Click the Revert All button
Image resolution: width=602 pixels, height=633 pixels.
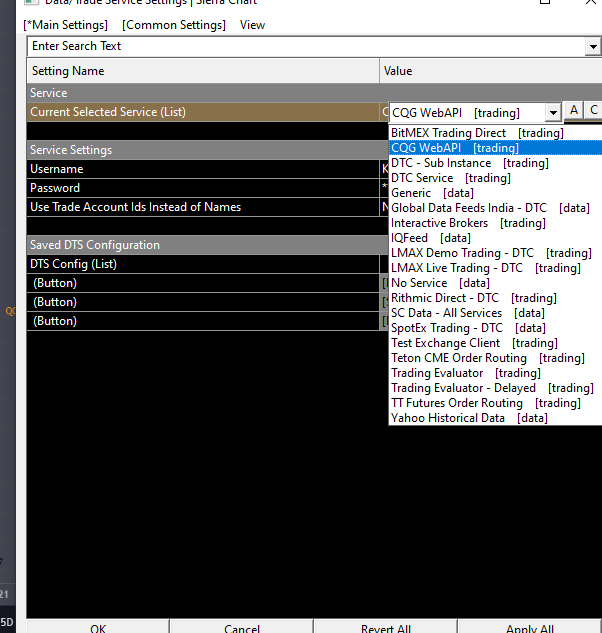pyautogui.click(x=386, y=627)
